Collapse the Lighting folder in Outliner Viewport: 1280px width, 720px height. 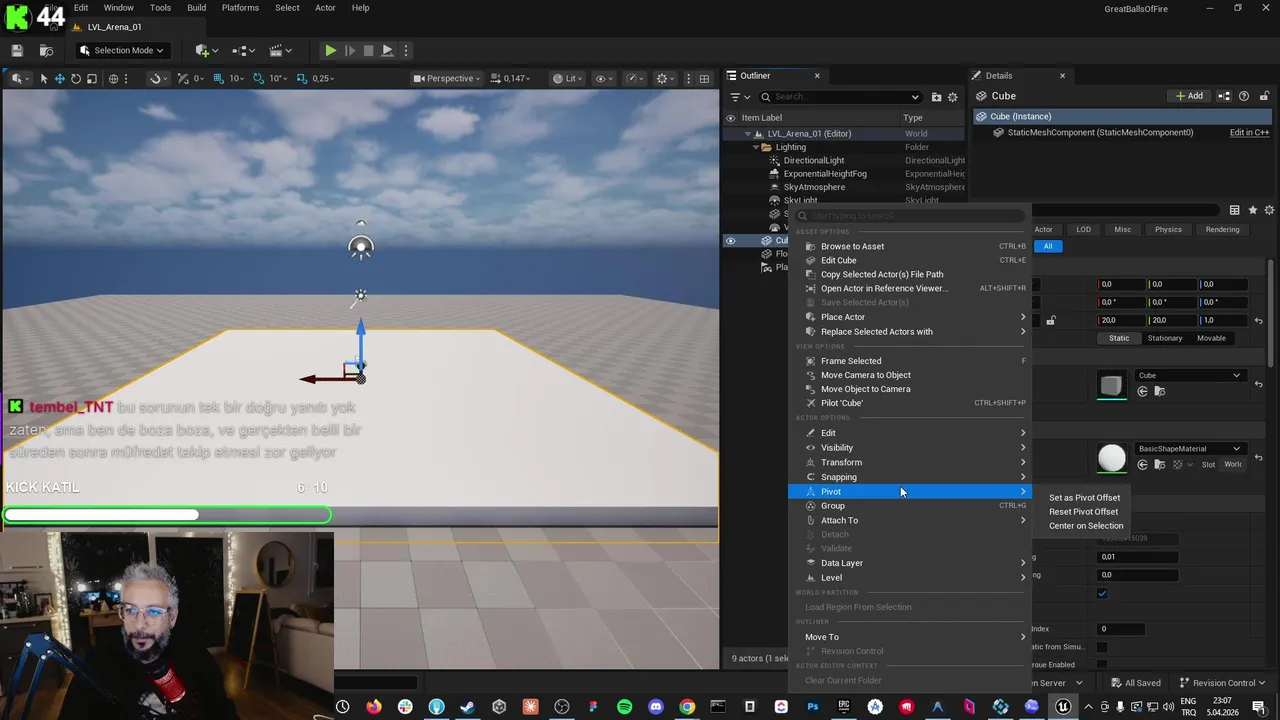[756, 147]
